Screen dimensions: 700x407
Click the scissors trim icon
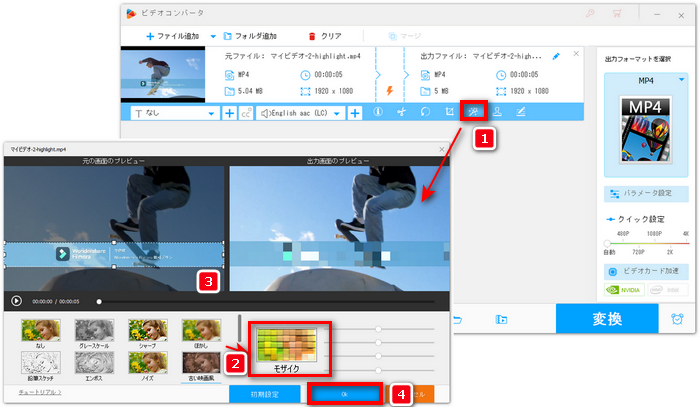tap(402, 112)
